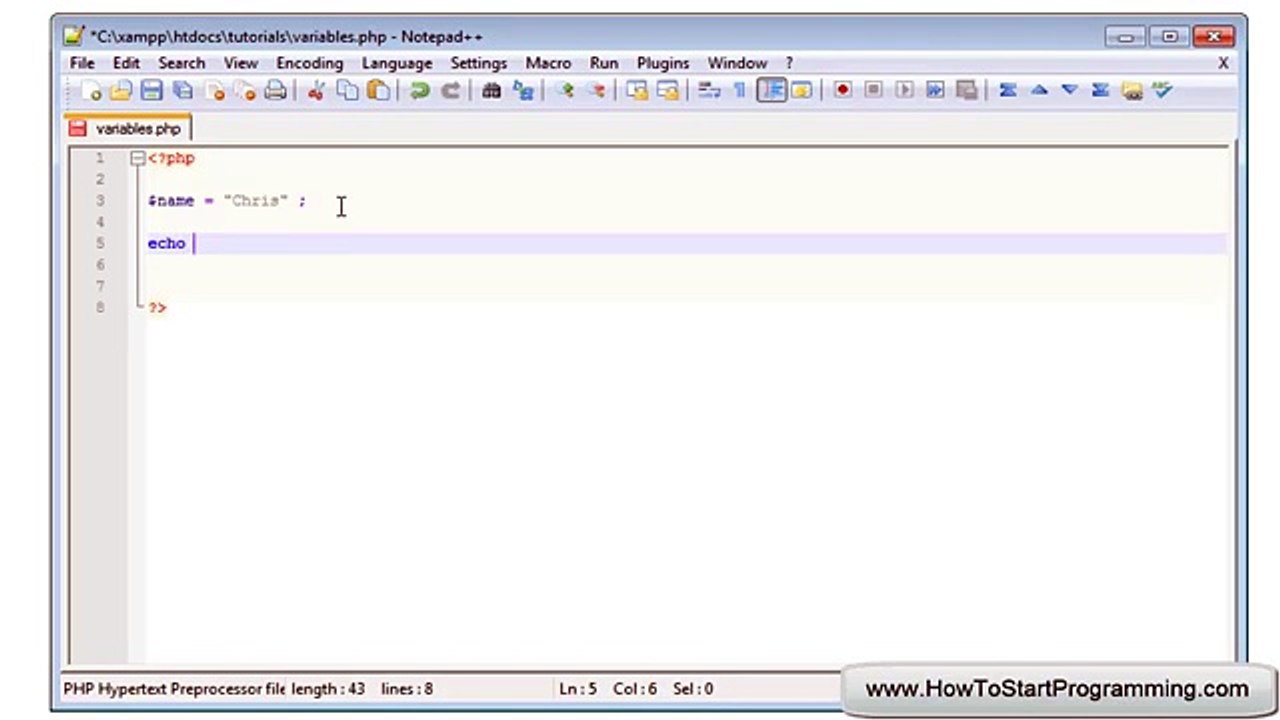
Task: Open the File menu
Action: point(82,63)
